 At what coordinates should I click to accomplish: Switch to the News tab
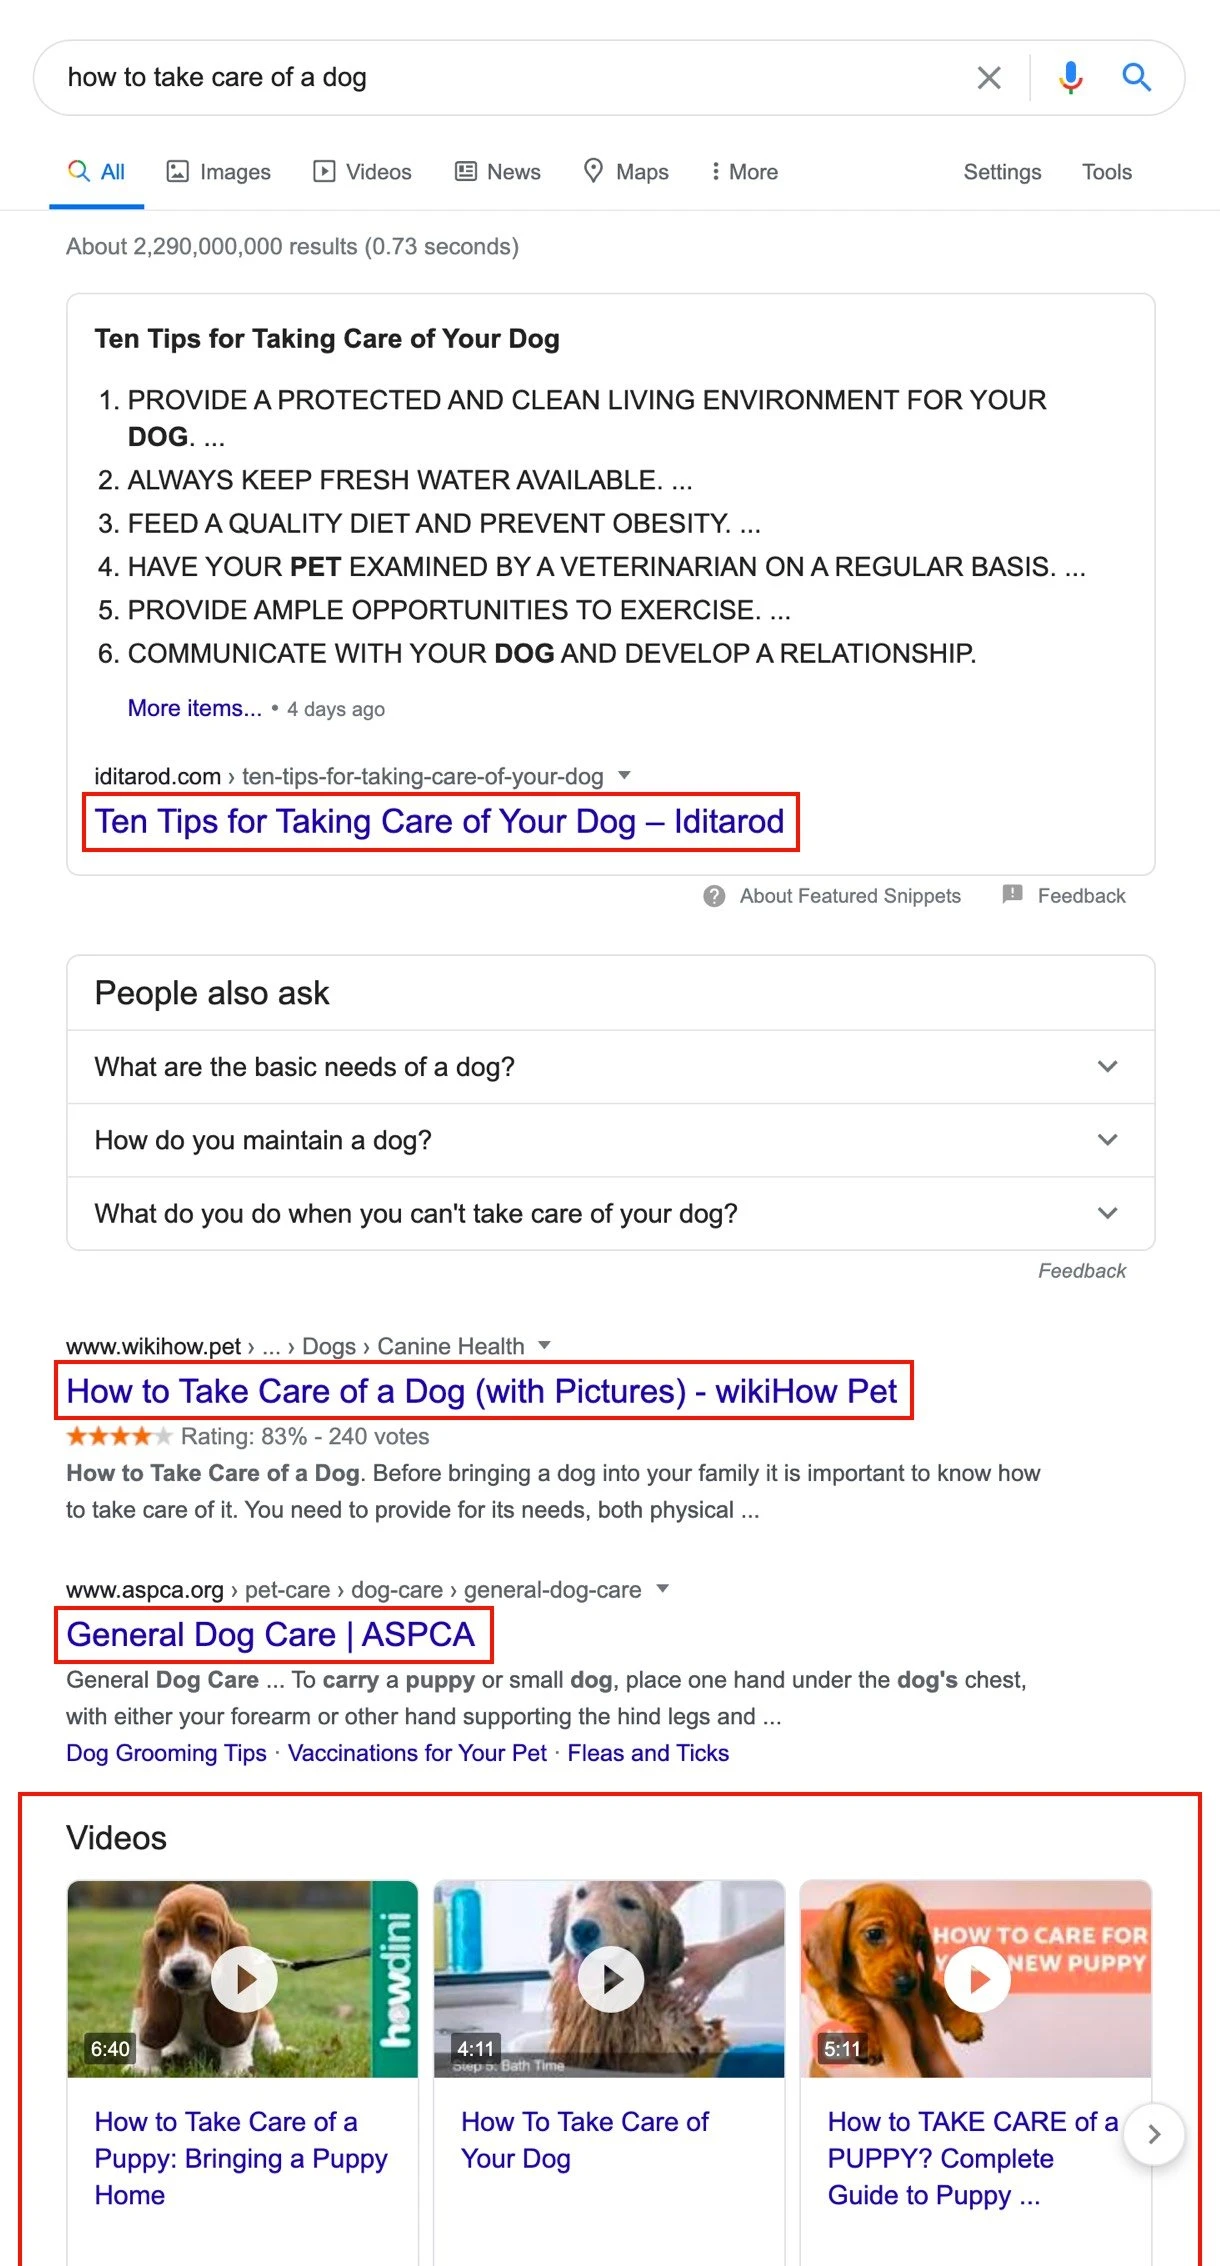click(498, 172)
